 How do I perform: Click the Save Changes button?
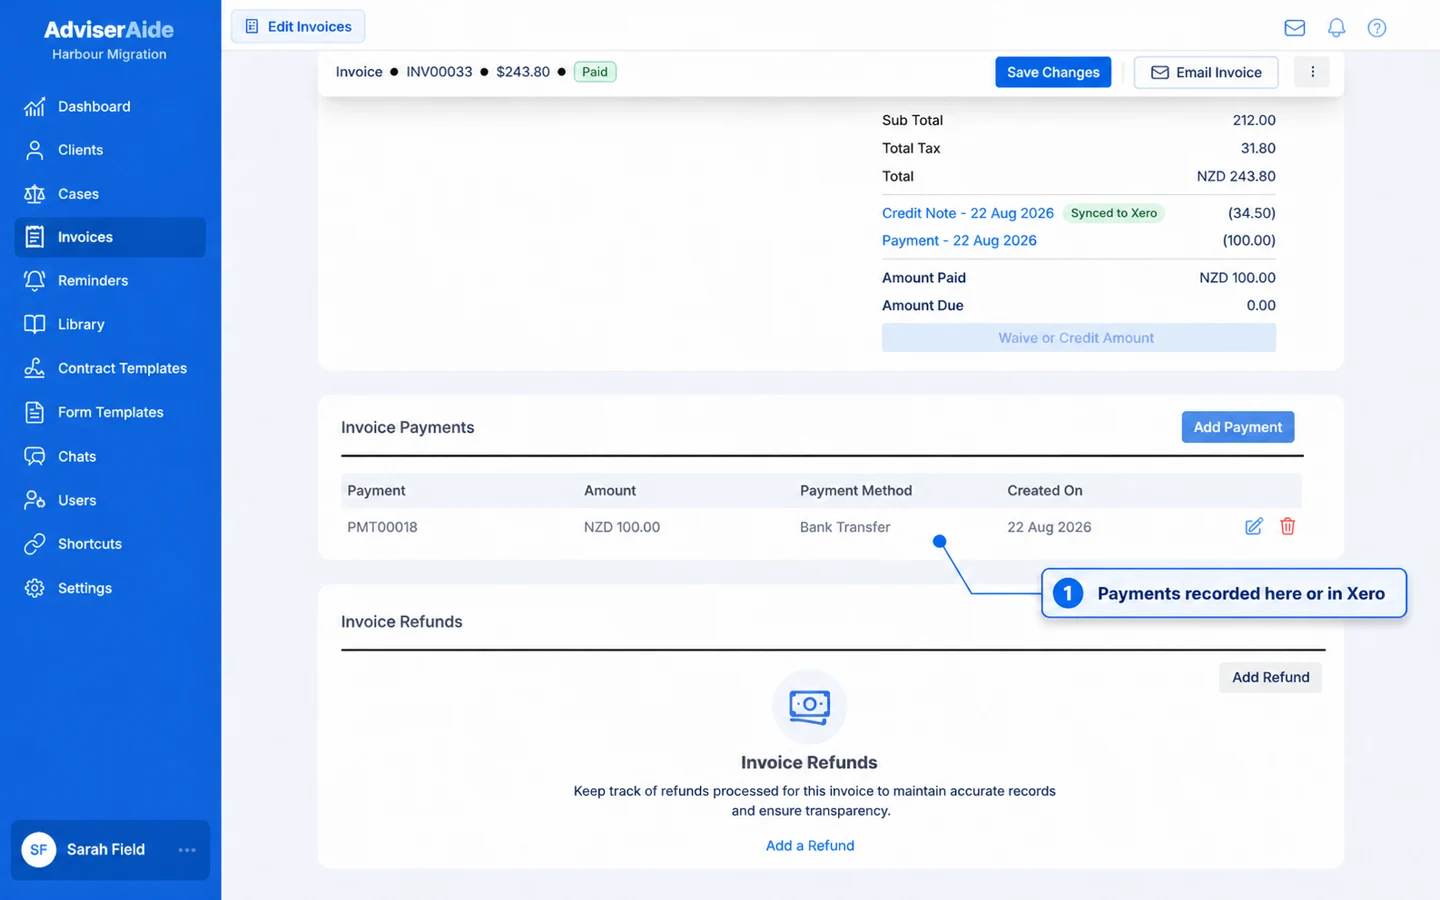pyautogui.click(x=1053, y=72)
